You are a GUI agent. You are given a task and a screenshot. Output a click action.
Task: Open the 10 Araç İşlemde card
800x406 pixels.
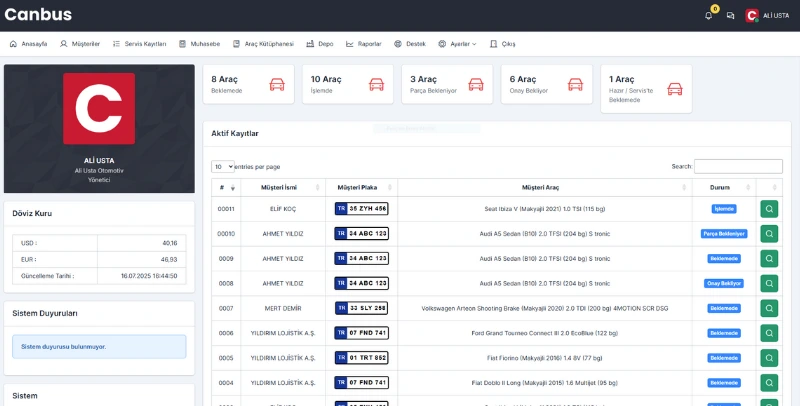pos(348,84)
